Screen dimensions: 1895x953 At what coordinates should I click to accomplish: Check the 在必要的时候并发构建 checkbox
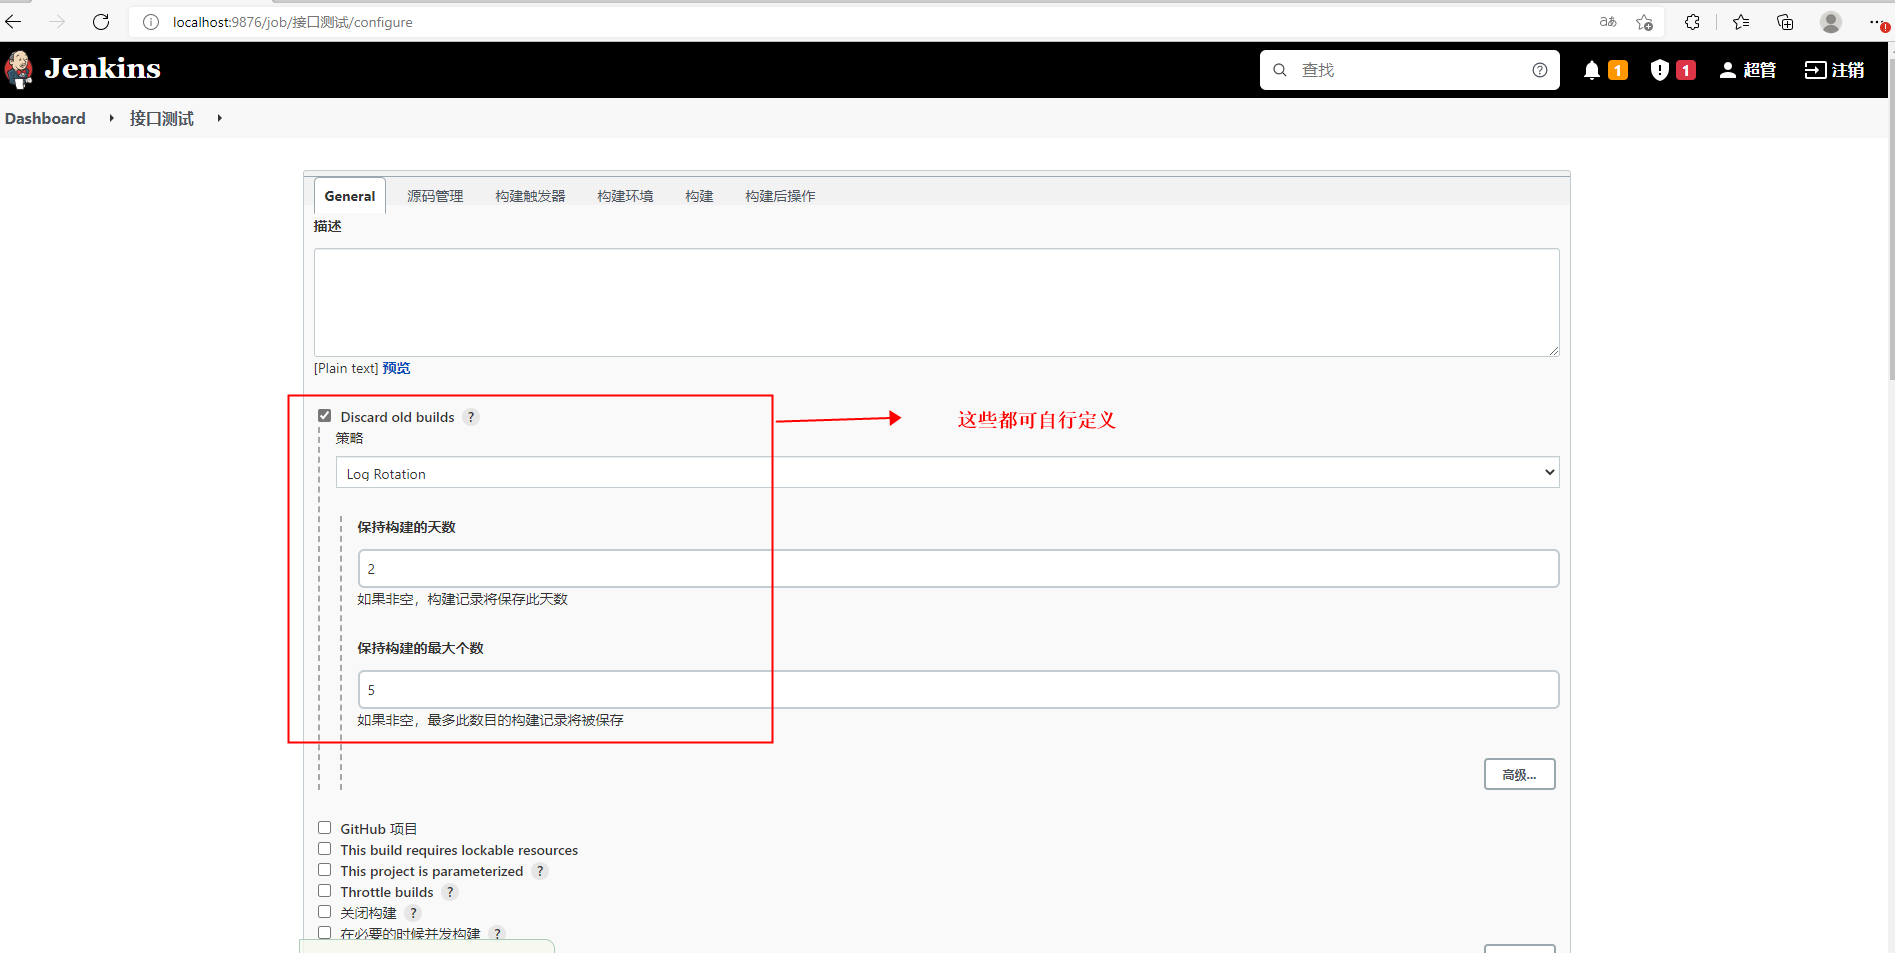pyautogui.click(x=325, y=933)
